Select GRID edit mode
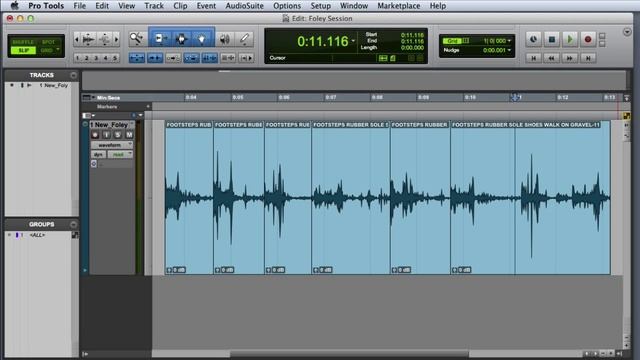Screen dimensions: 640x360 (46, 50)
